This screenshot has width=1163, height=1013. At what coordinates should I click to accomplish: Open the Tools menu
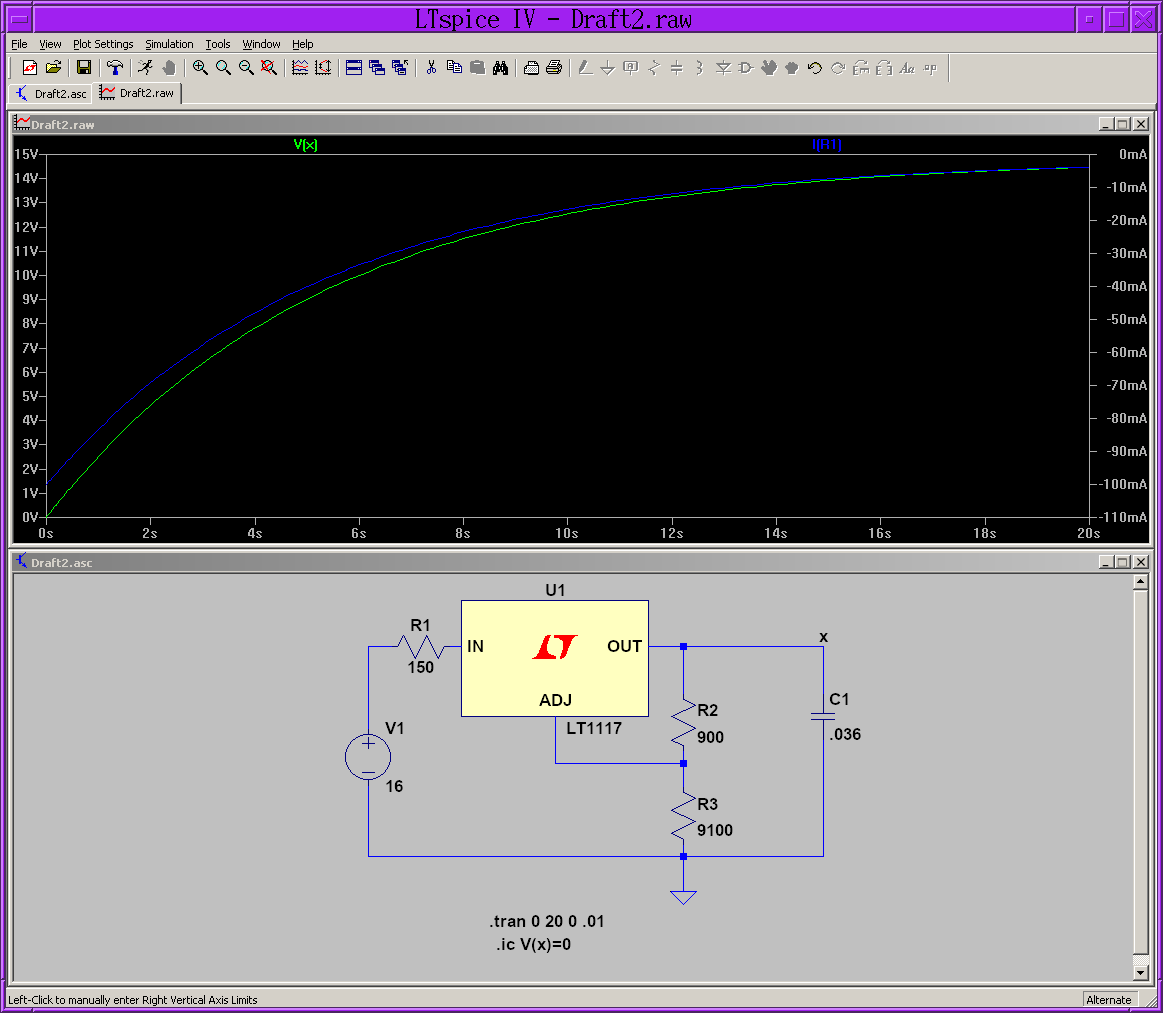pyautogui.click(x=218, y=44)
